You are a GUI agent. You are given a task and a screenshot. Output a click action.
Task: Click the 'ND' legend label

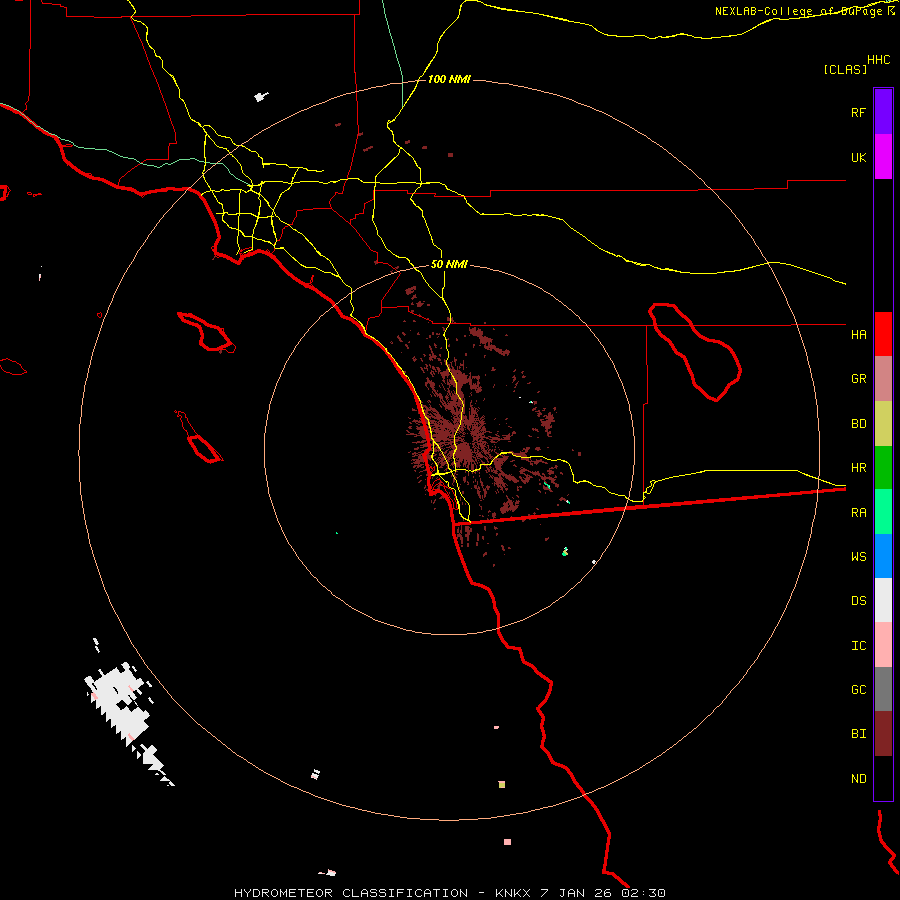(x=858, y=779)
